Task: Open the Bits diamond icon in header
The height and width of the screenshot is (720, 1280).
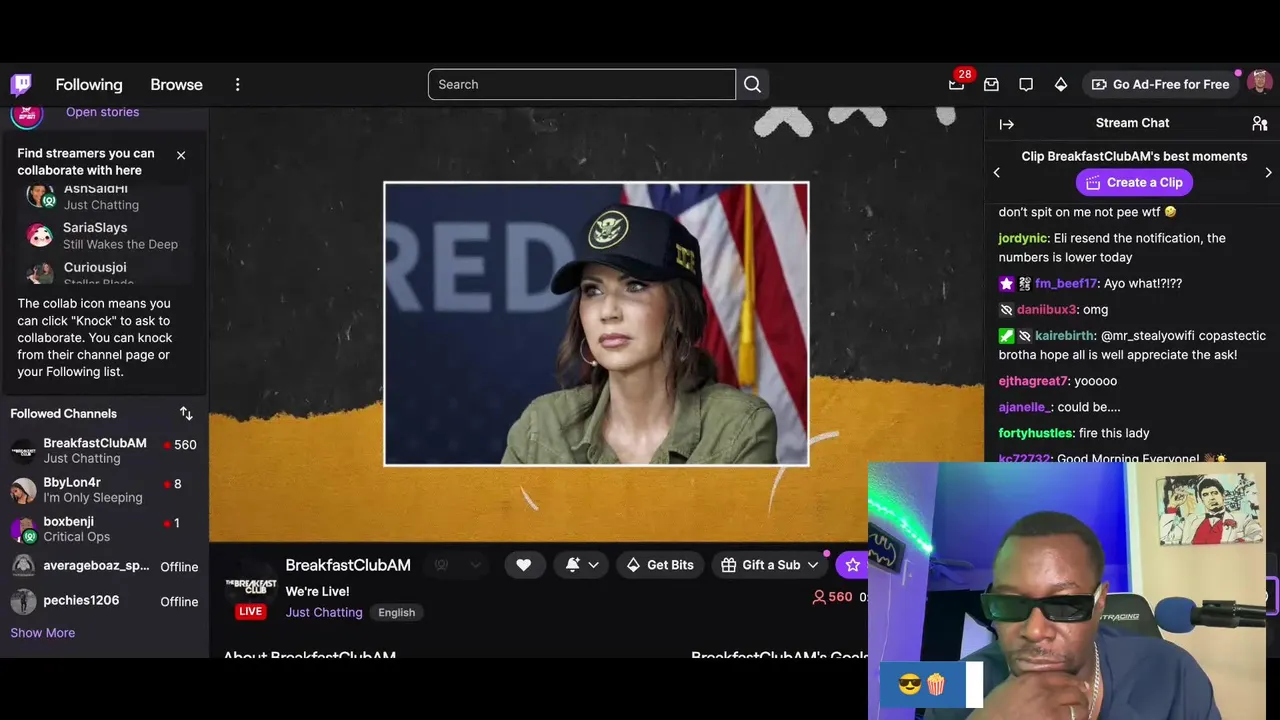Action: pyautogui.click(x=1060, y=85)
